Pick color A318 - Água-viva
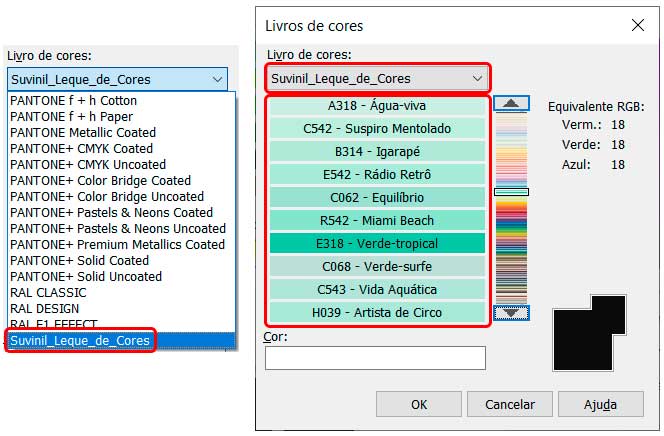Screen dimensions: 664x436 coord(377,106)
